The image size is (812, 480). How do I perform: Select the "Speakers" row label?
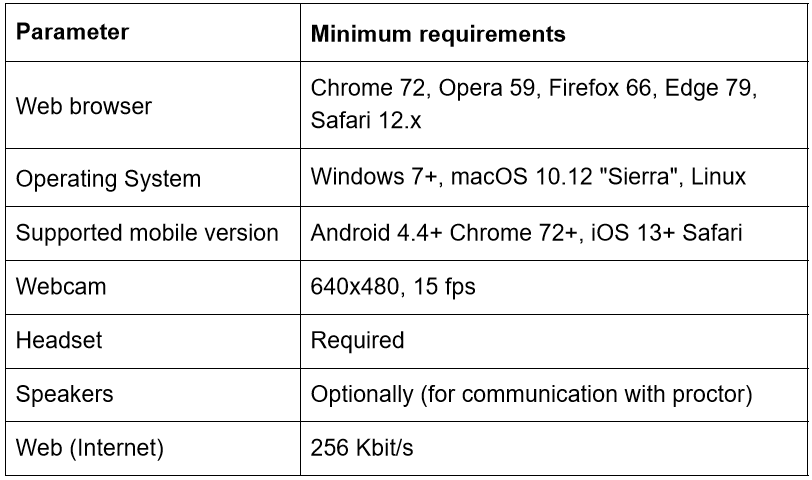65,394
